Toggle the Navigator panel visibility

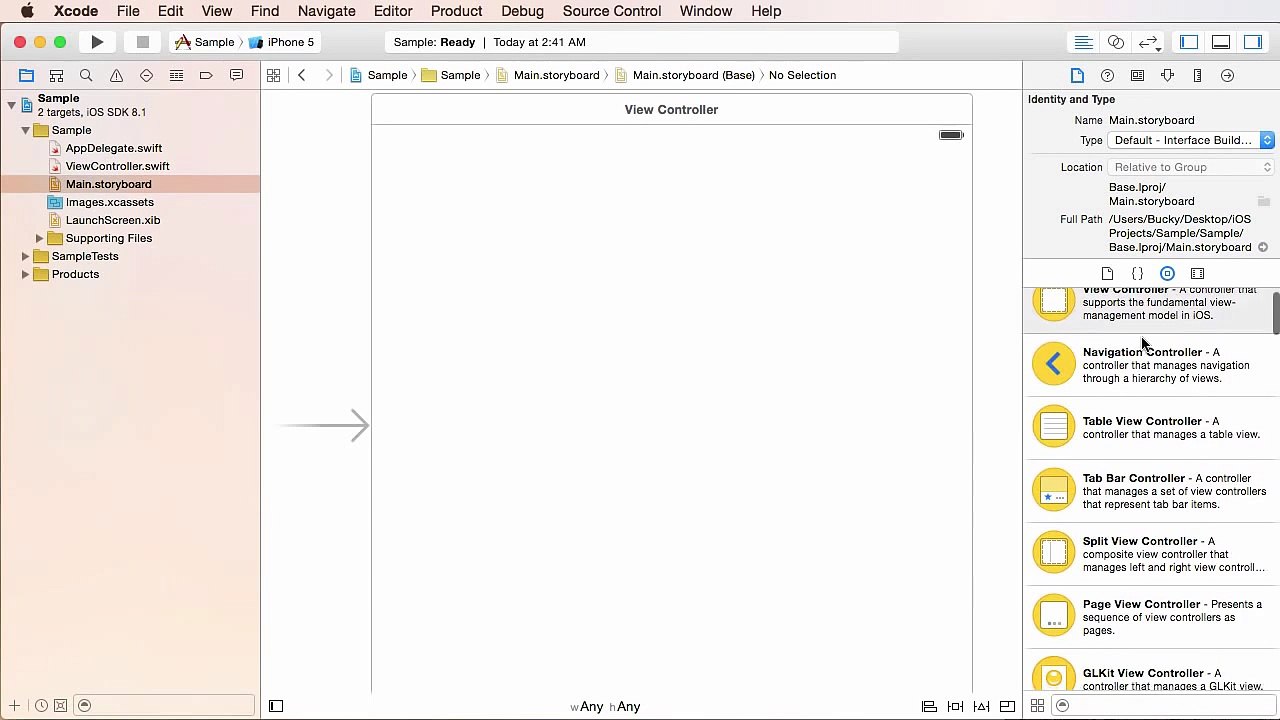tap(1189, 42)
